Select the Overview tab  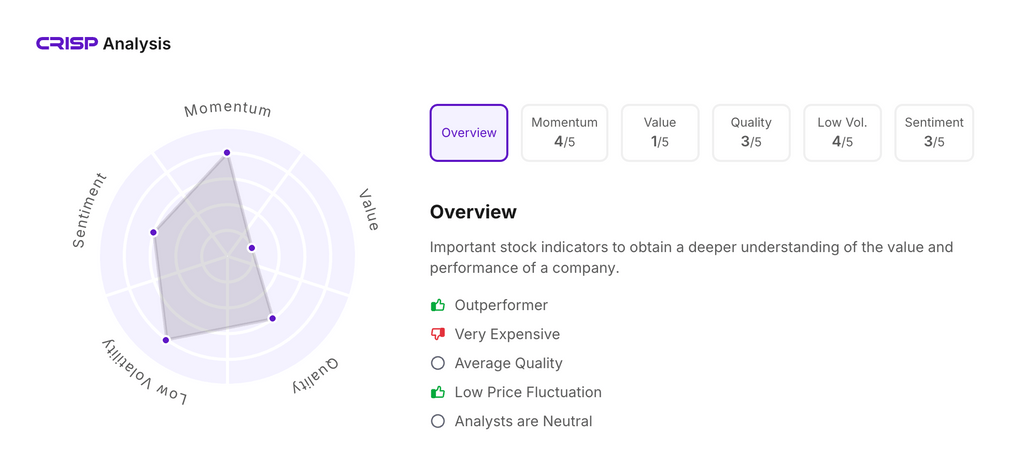[x=469, y=133]
